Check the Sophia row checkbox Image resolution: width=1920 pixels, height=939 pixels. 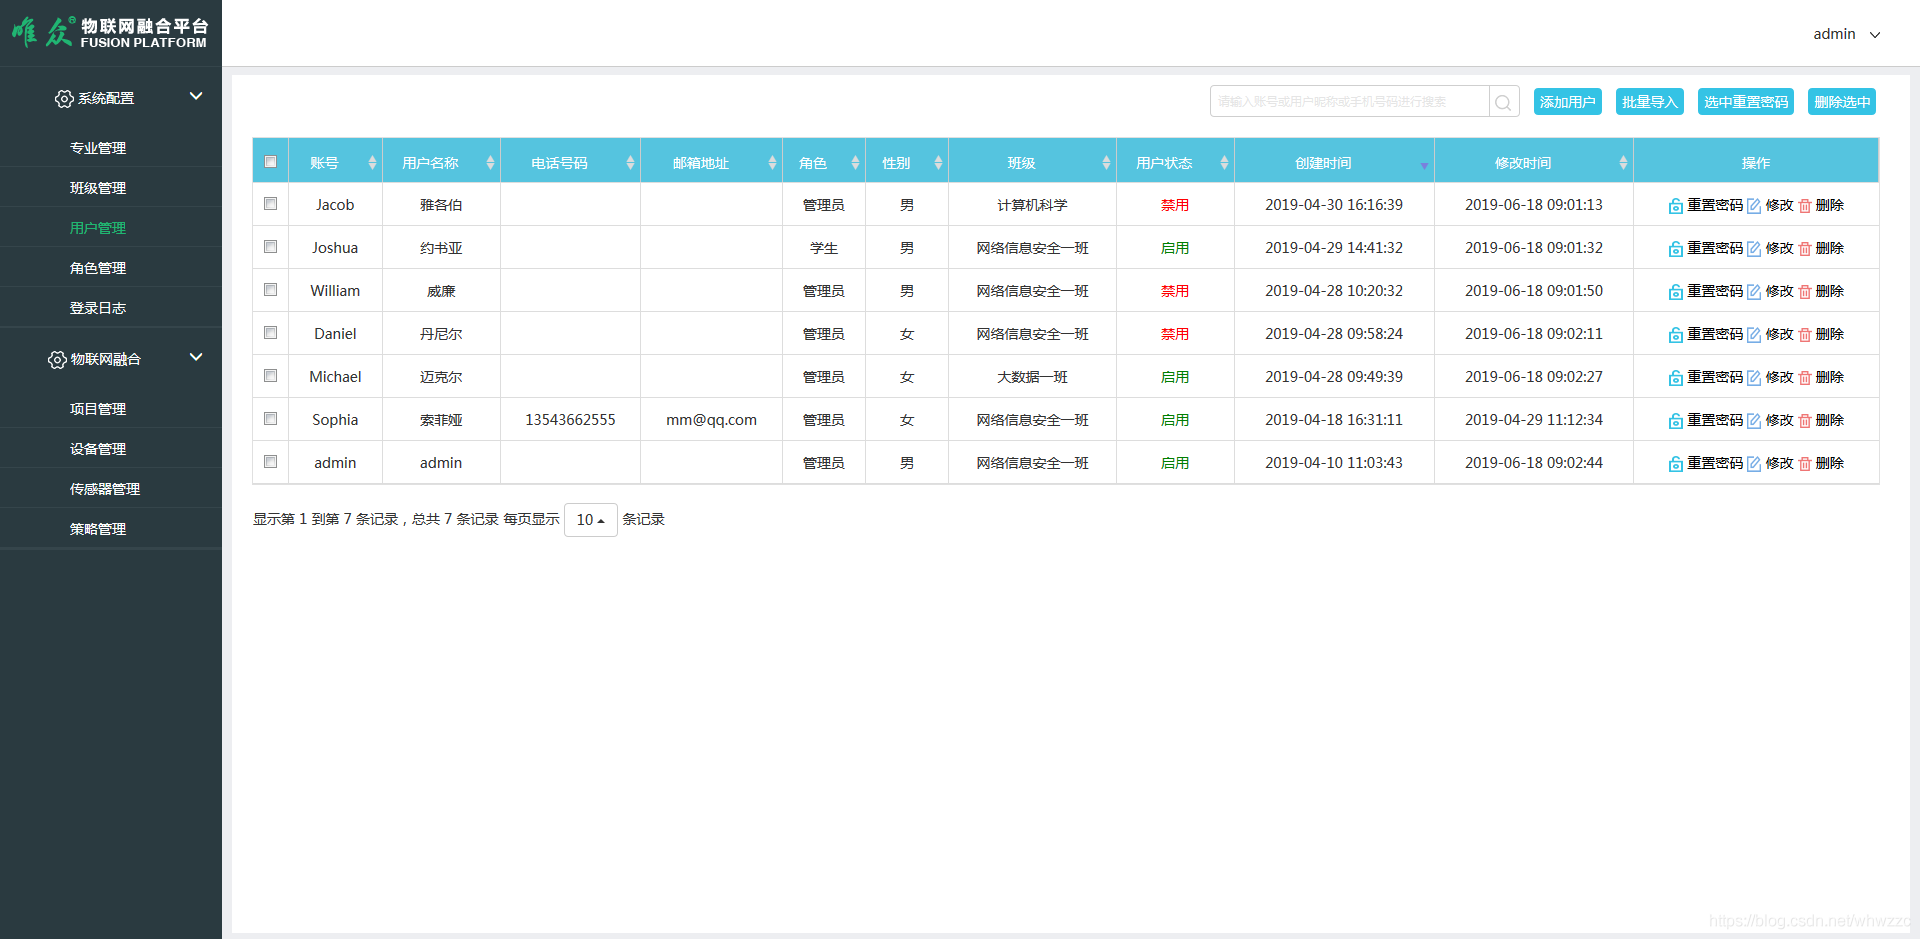[270, 419]
